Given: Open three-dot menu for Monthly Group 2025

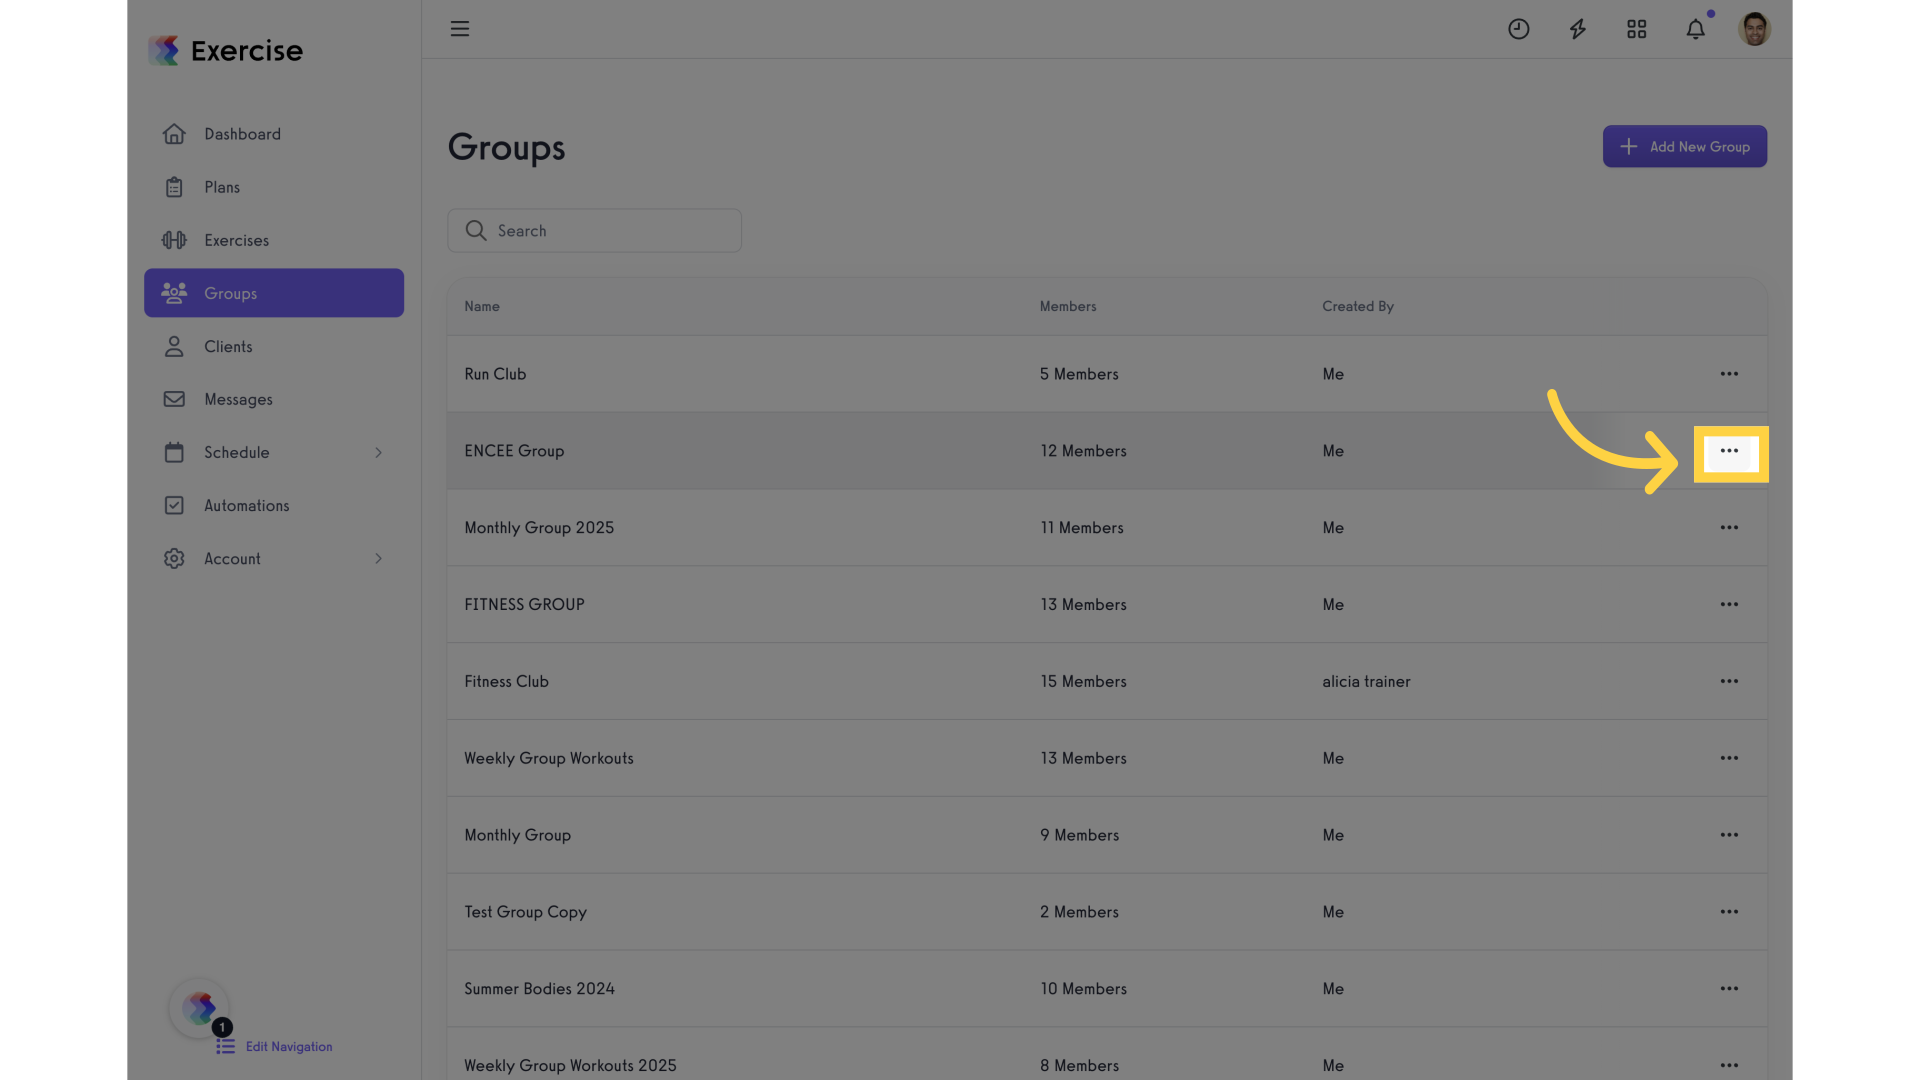Looking at the screenshot, I should pyautogui.click(x=1729, y=528).
